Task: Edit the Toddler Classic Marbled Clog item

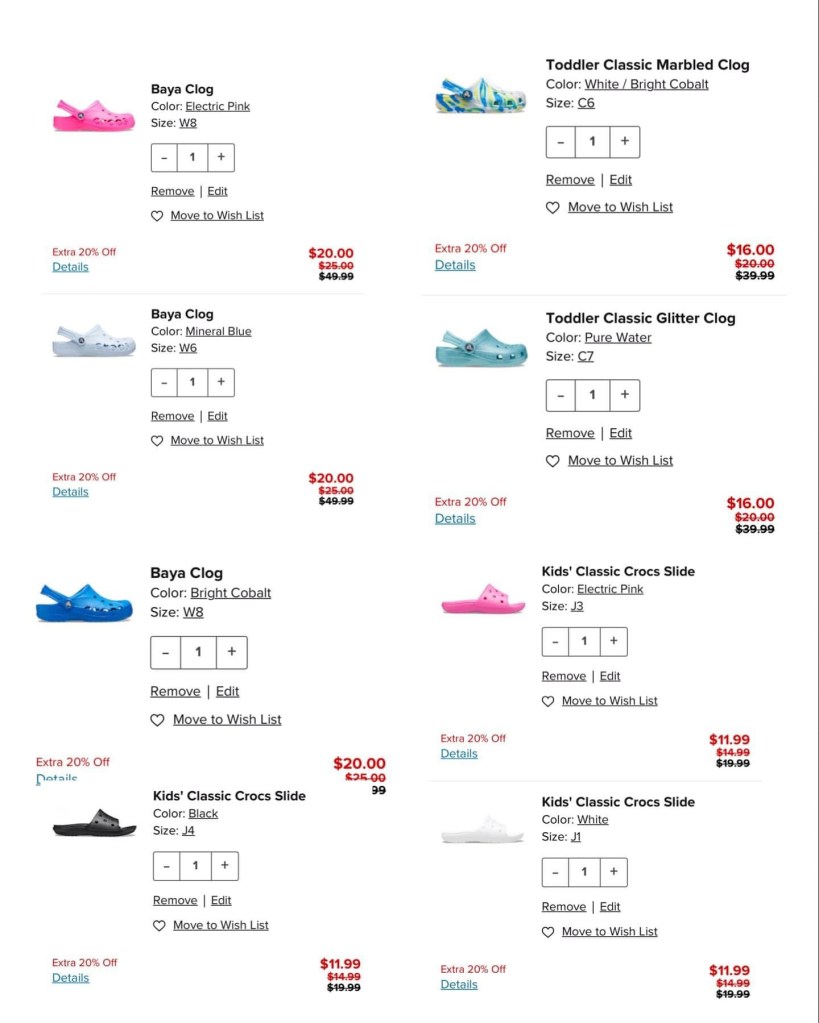Action: pyautogui.click(x=621, y=180)
